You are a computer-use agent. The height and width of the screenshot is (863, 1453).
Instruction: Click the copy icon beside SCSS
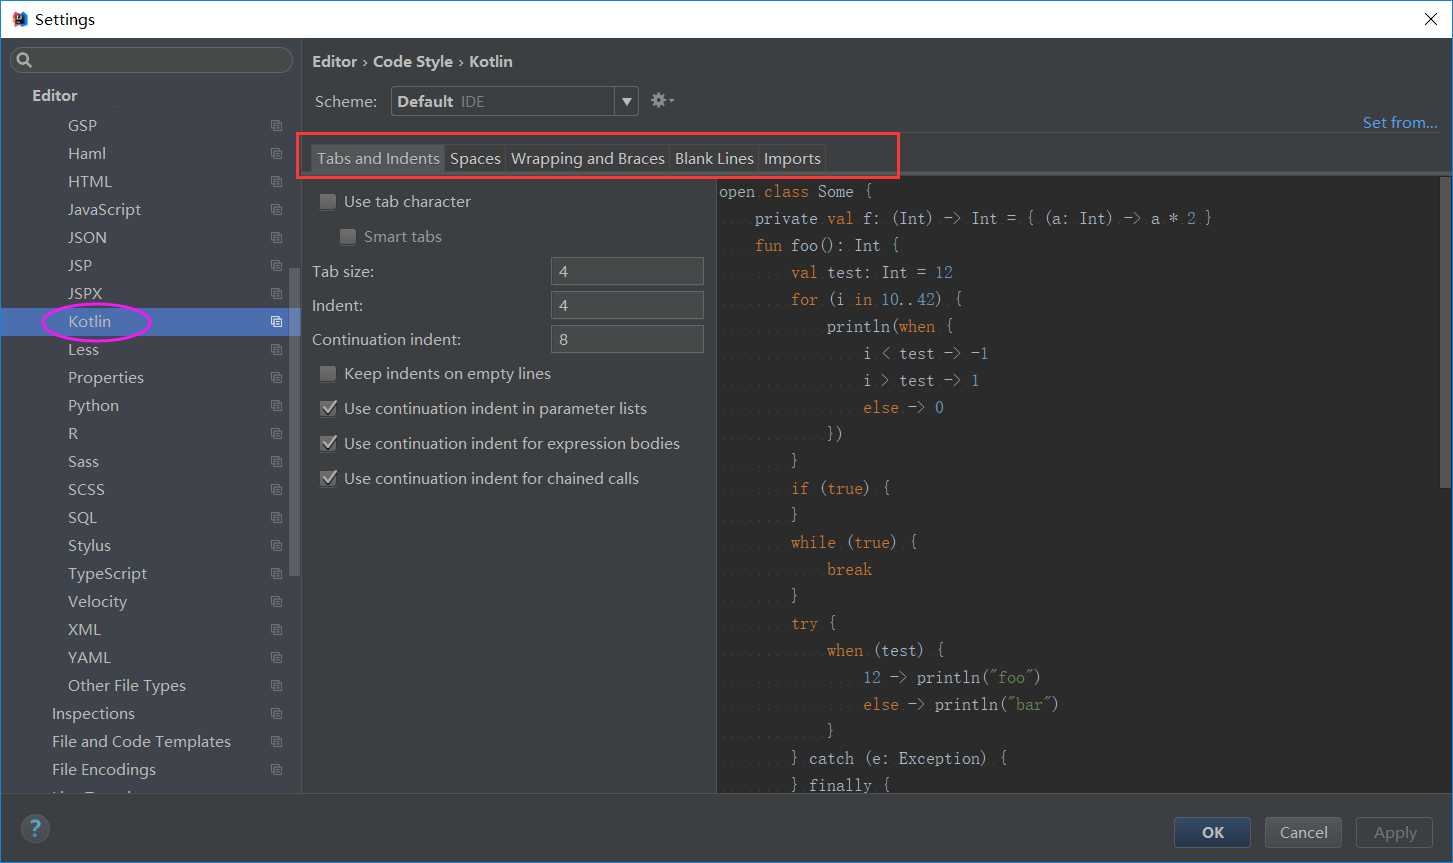point(276,489)
